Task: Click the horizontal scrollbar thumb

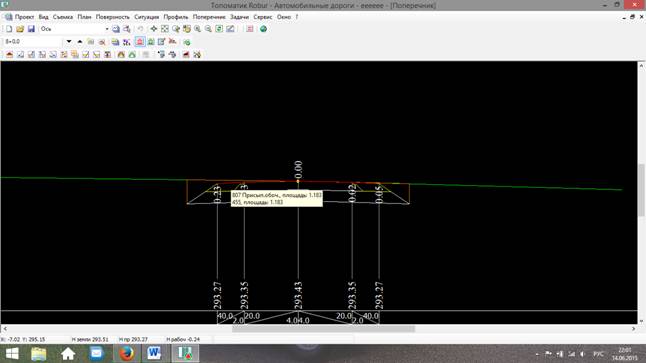Action: 323,329
